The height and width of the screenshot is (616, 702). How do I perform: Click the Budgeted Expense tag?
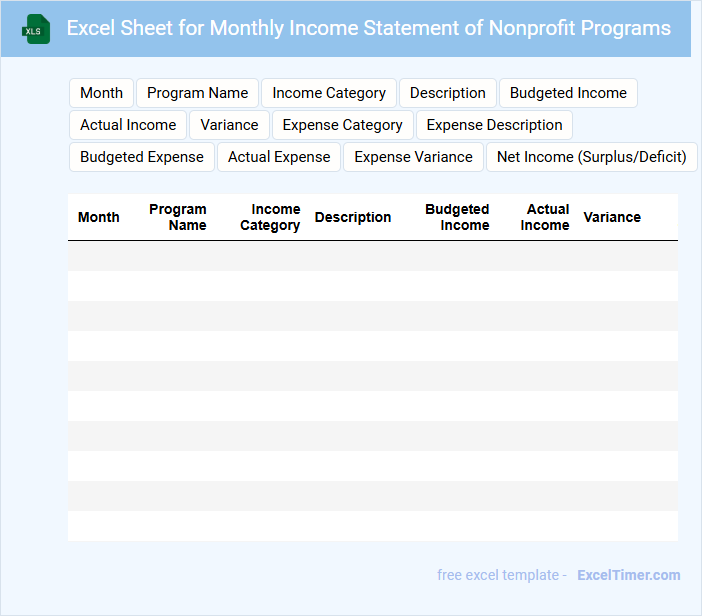(141, 157)
